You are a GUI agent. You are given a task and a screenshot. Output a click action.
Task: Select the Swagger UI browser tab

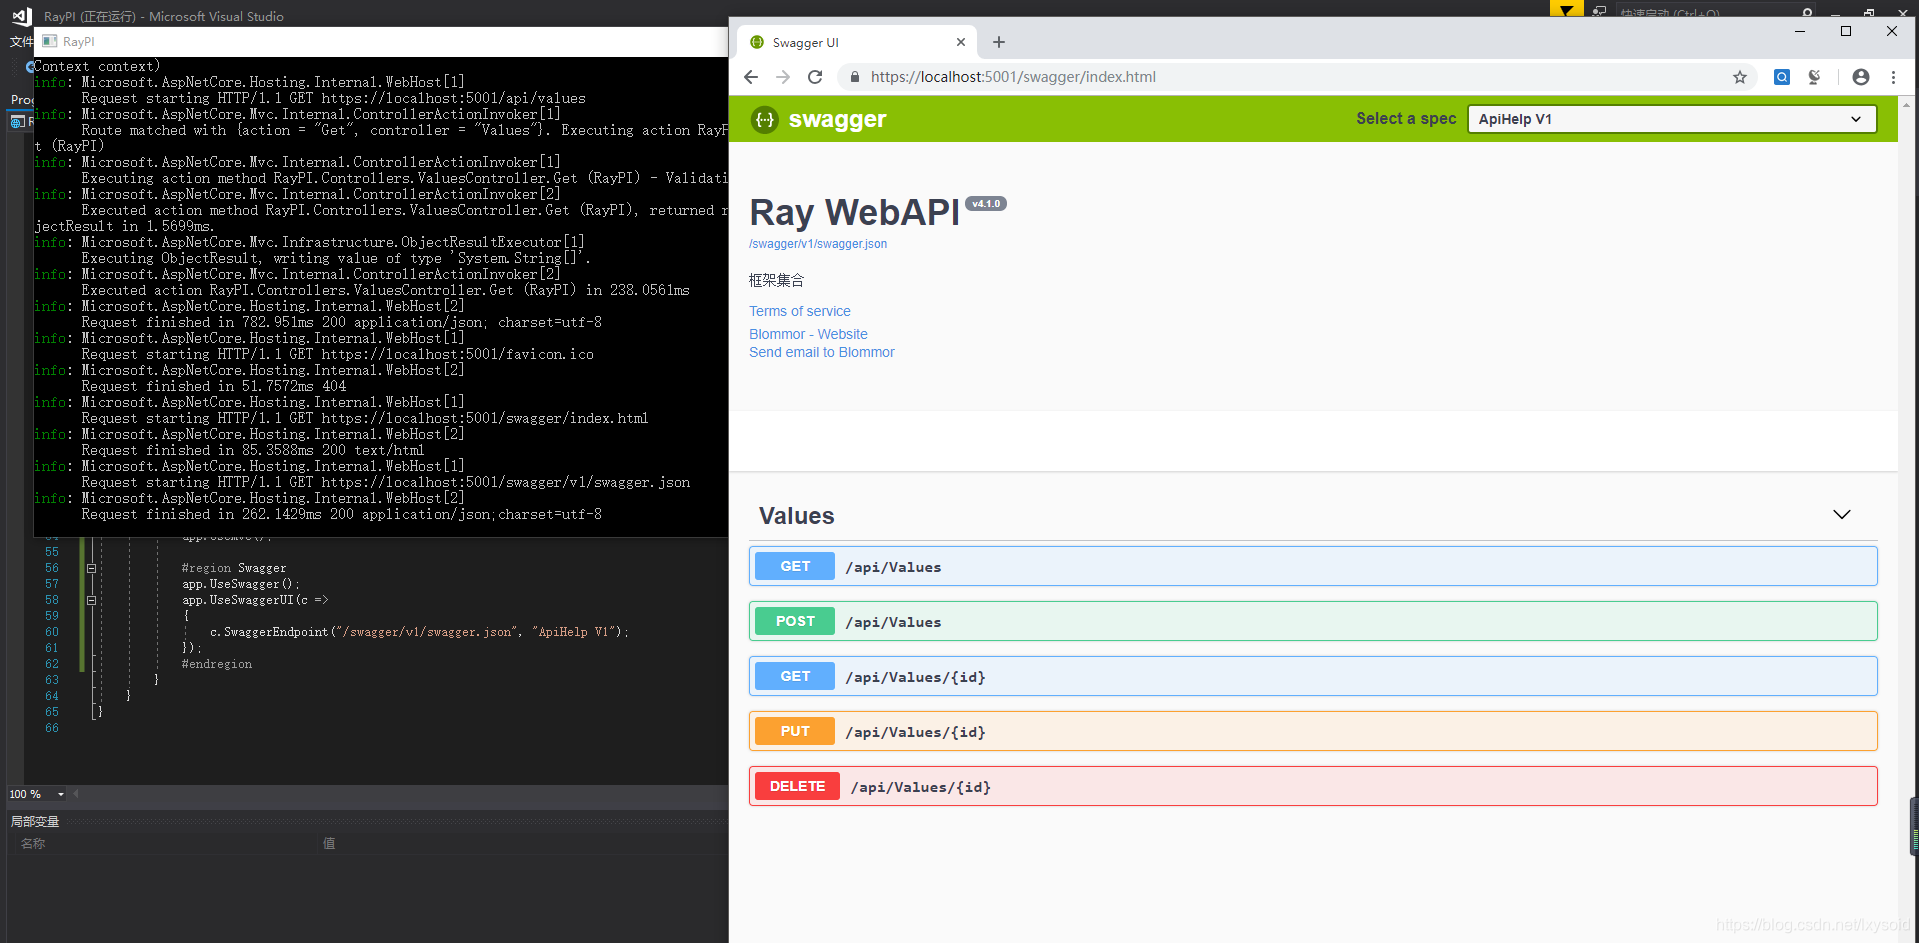click(857, 42)
